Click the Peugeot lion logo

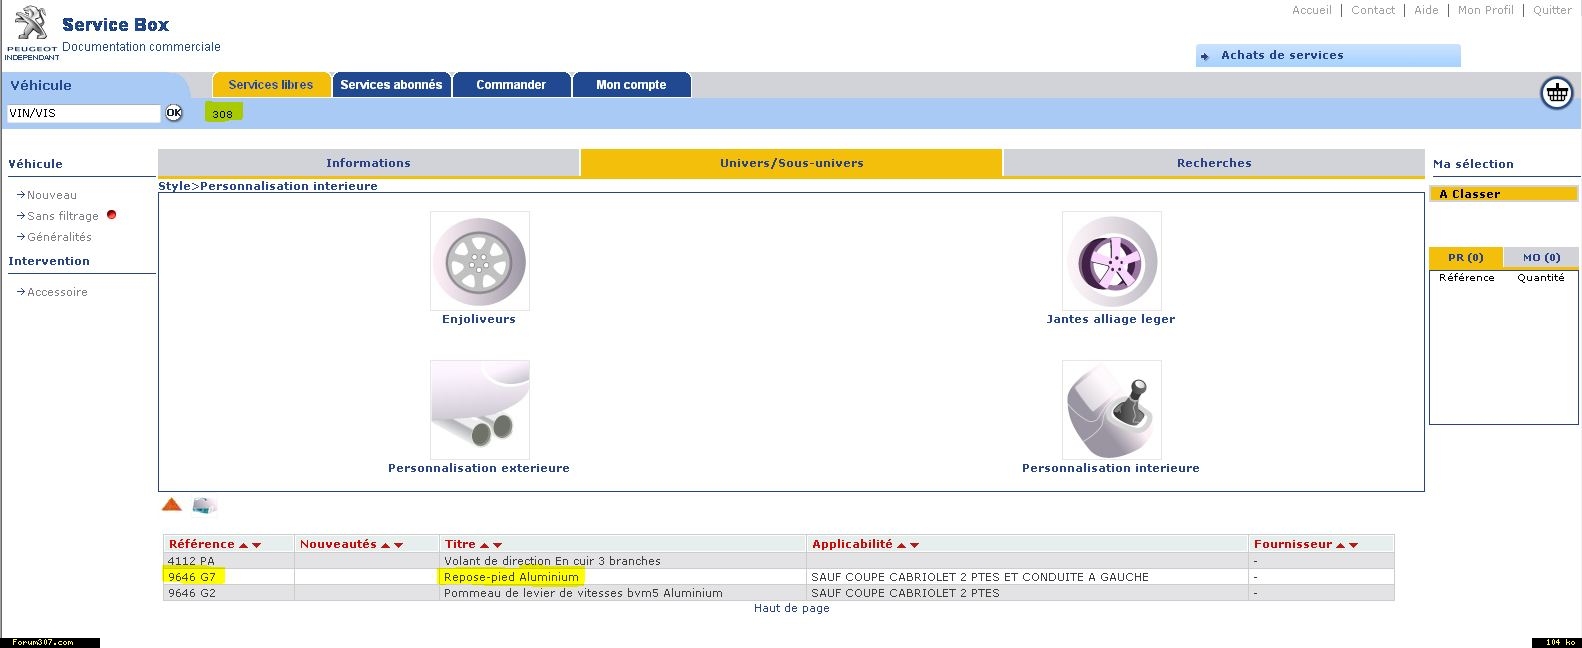tap(31, 24)
